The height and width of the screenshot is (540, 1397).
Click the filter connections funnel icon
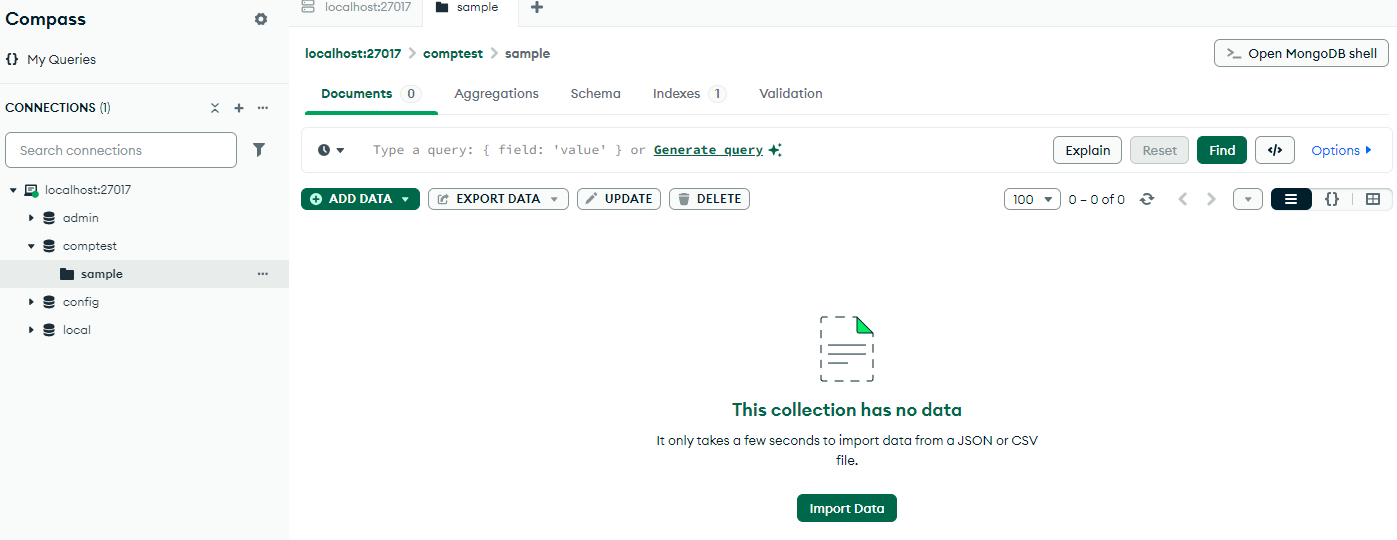click(x=259, y=150)
